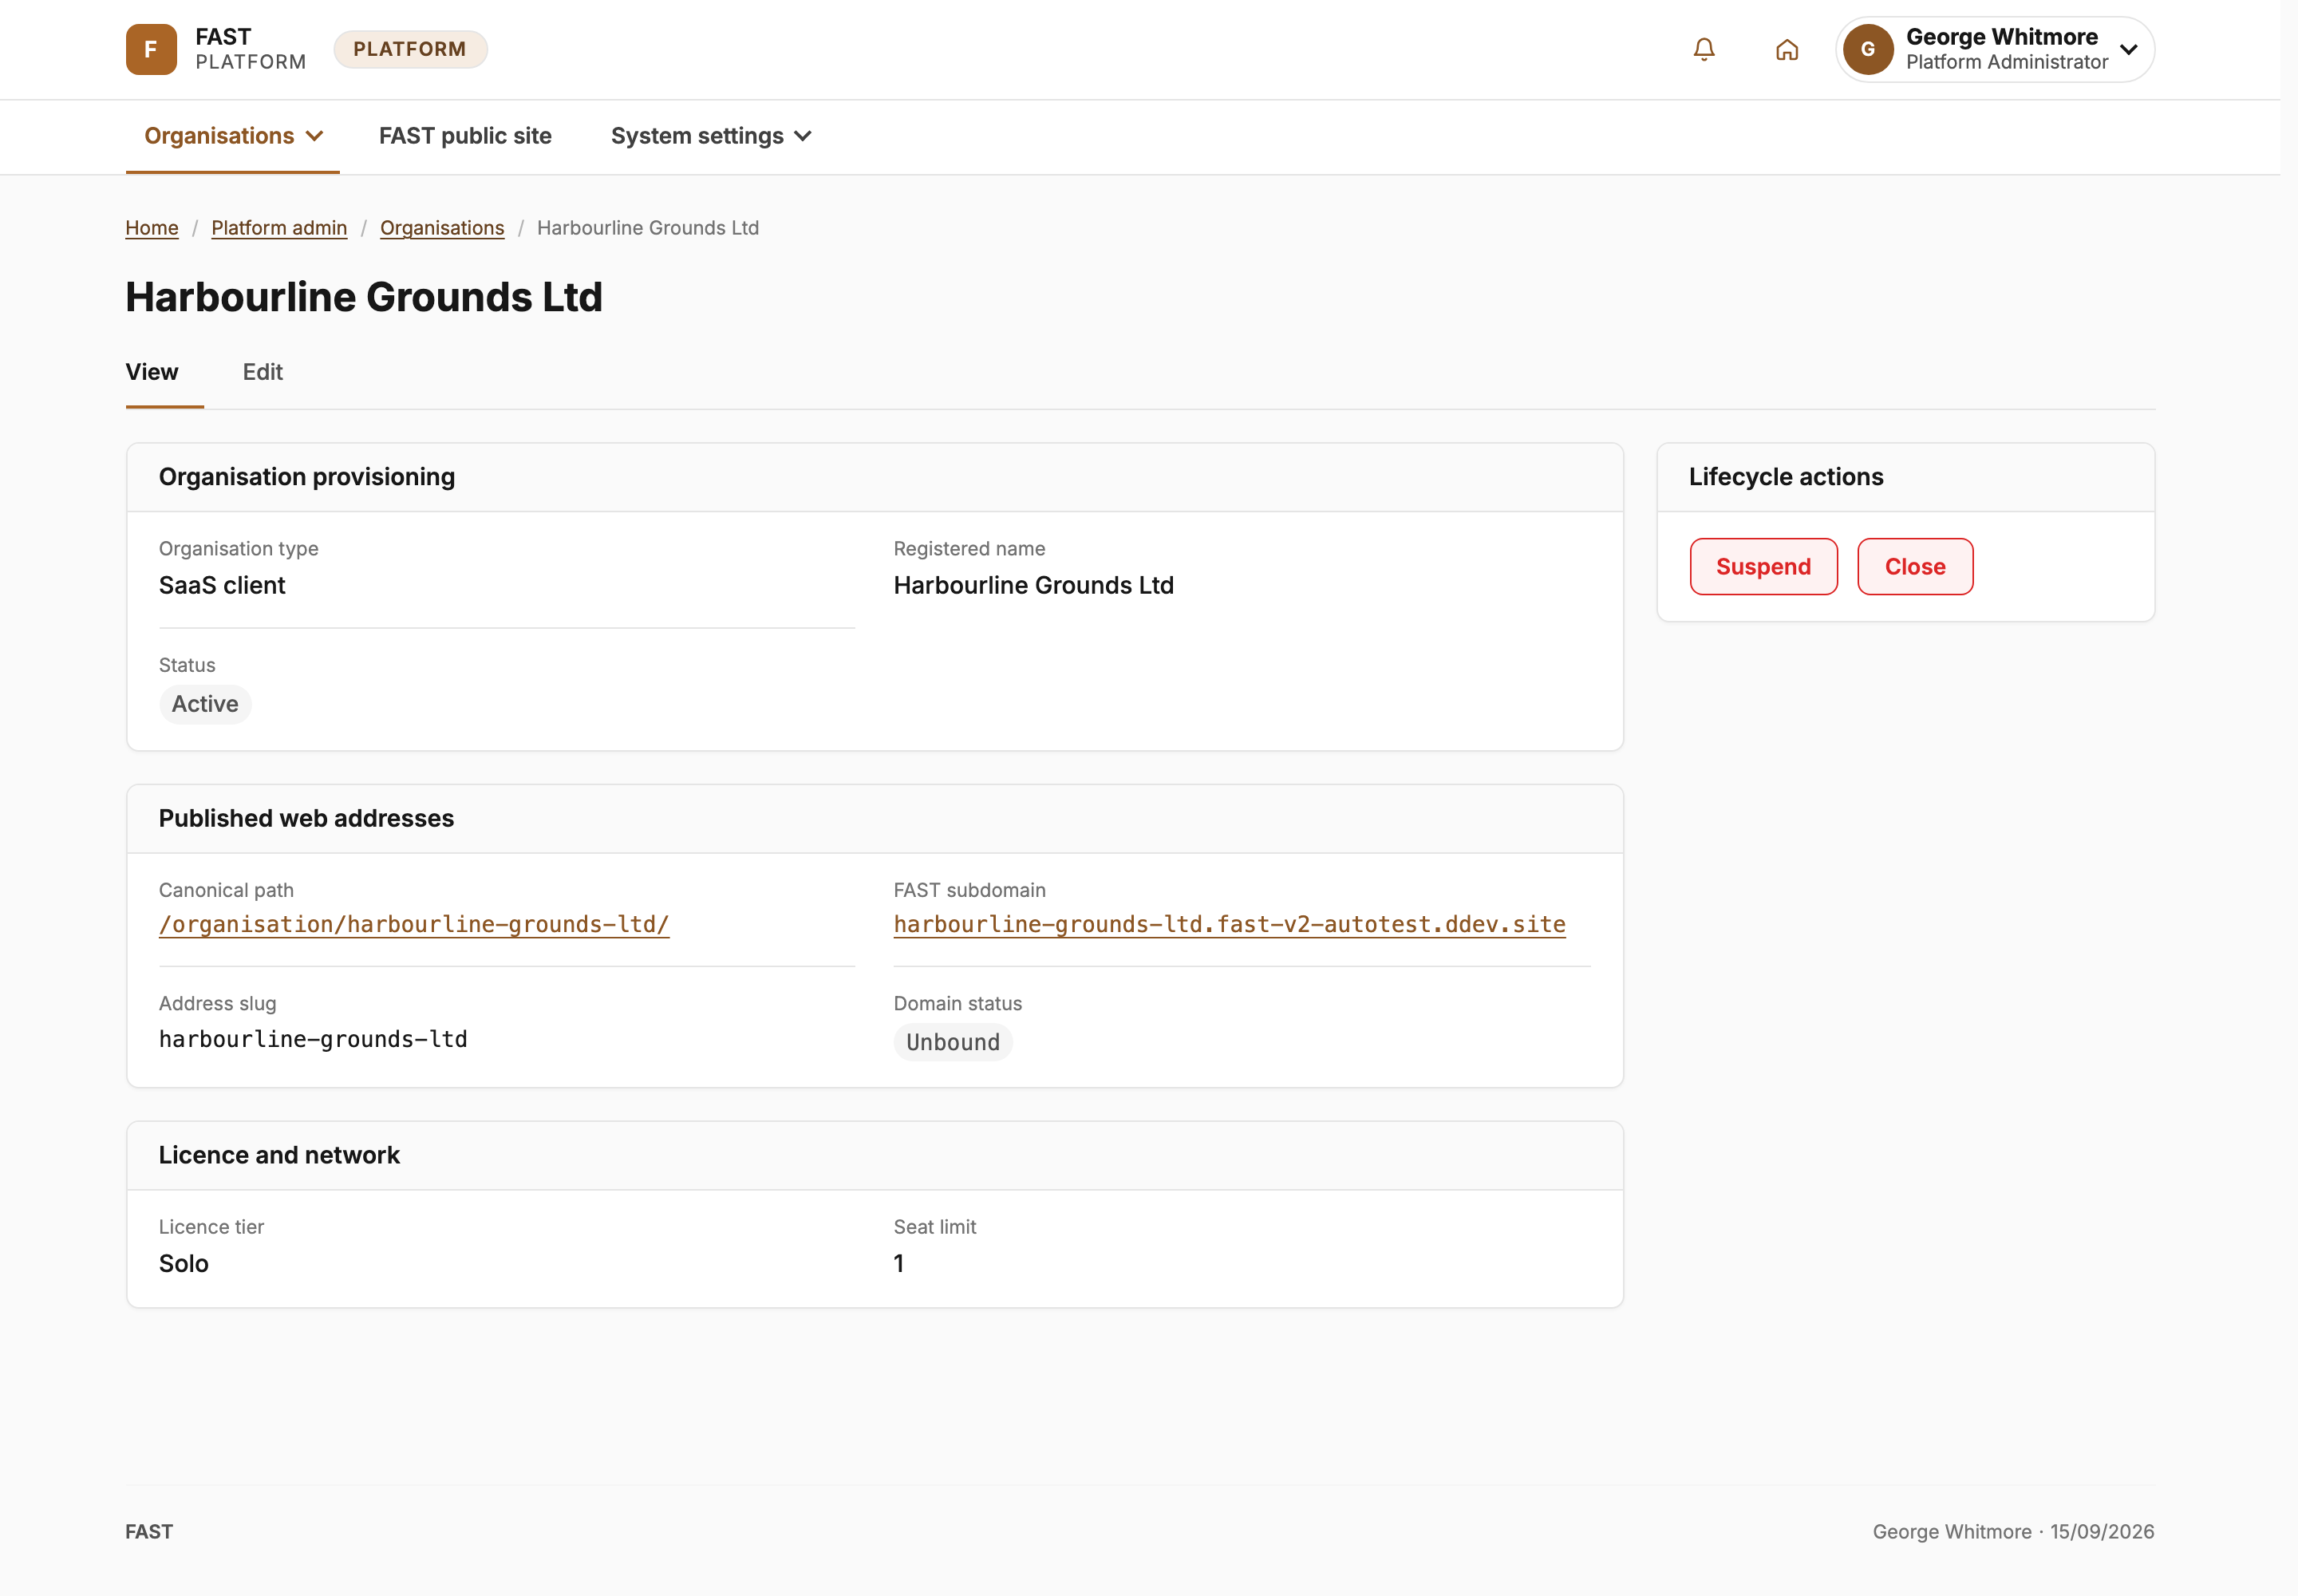Click the Published web addresses section heading

(x=306, y=818)
